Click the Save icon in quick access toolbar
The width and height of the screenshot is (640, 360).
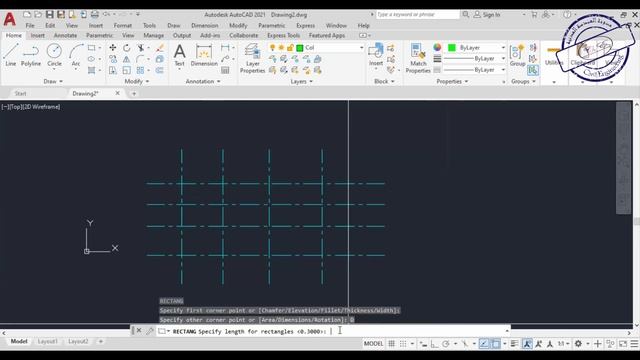coord(49,15)
